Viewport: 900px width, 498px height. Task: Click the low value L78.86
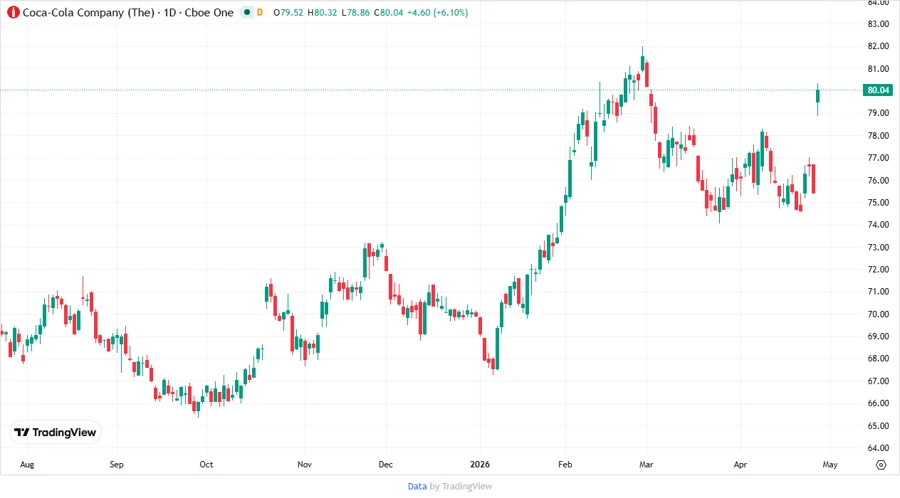pyautogui.click(x=355, y=13)
